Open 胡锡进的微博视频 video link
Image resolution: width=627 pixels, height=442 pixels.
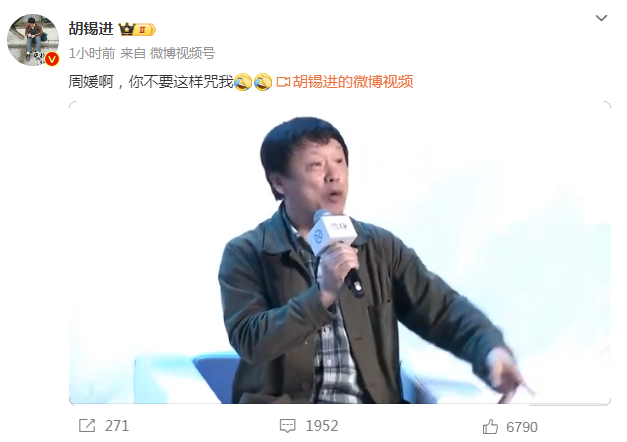pos(353,82)
